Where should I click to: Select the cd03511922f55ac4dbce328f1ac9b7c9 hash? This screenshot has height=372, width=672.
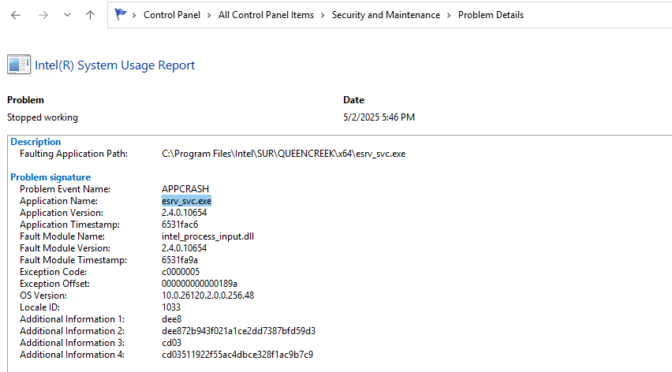[x=237, y=355]
